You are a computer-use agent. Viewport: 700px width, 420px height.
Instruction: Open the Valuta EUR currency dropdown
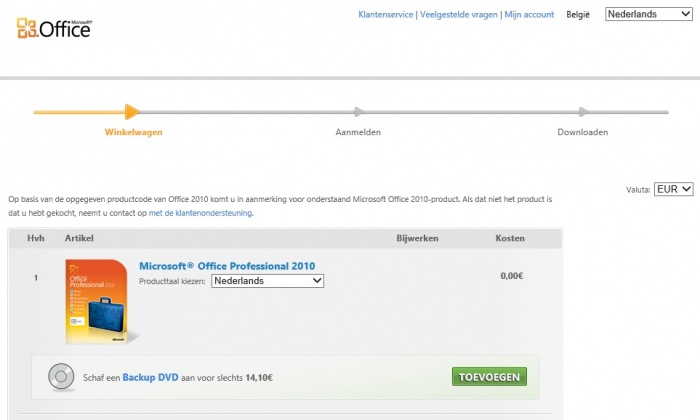point(673,189)
